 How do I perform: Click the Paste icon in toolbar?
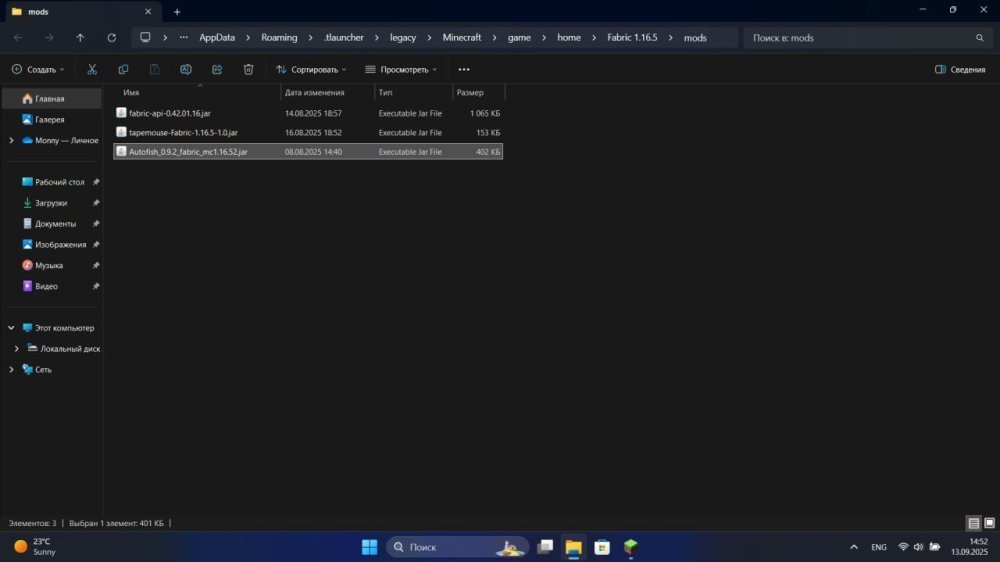154,70
